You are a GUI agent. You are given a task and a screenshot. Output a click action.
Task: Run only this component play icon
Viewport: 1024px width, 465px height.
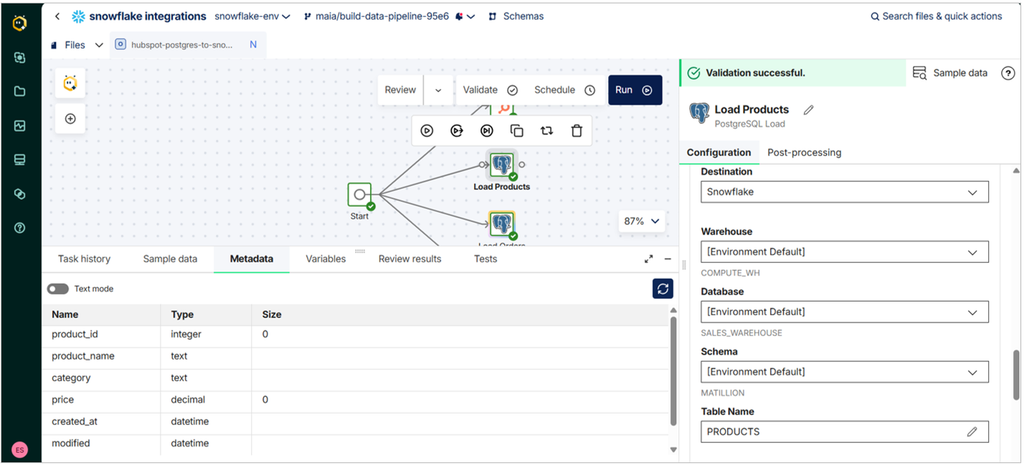click(x=426, y=131)
